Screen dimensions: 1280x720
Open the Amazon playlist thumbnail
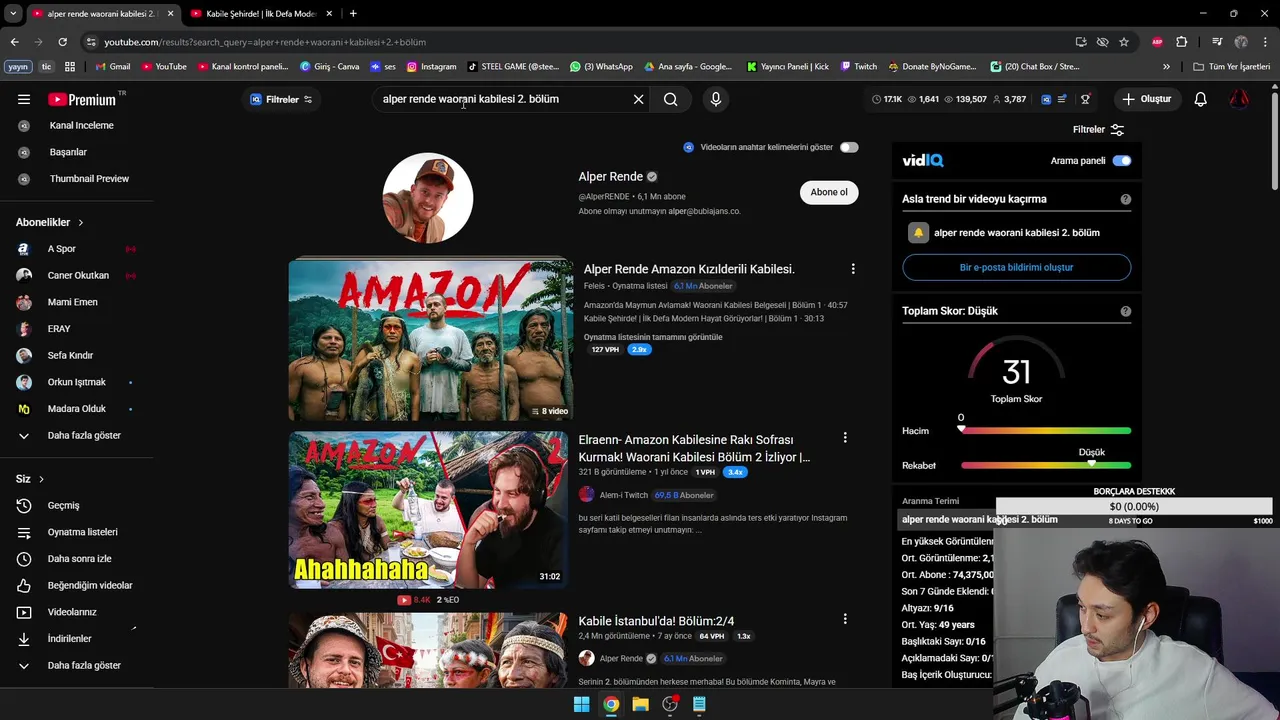click(x=431, y=341)
